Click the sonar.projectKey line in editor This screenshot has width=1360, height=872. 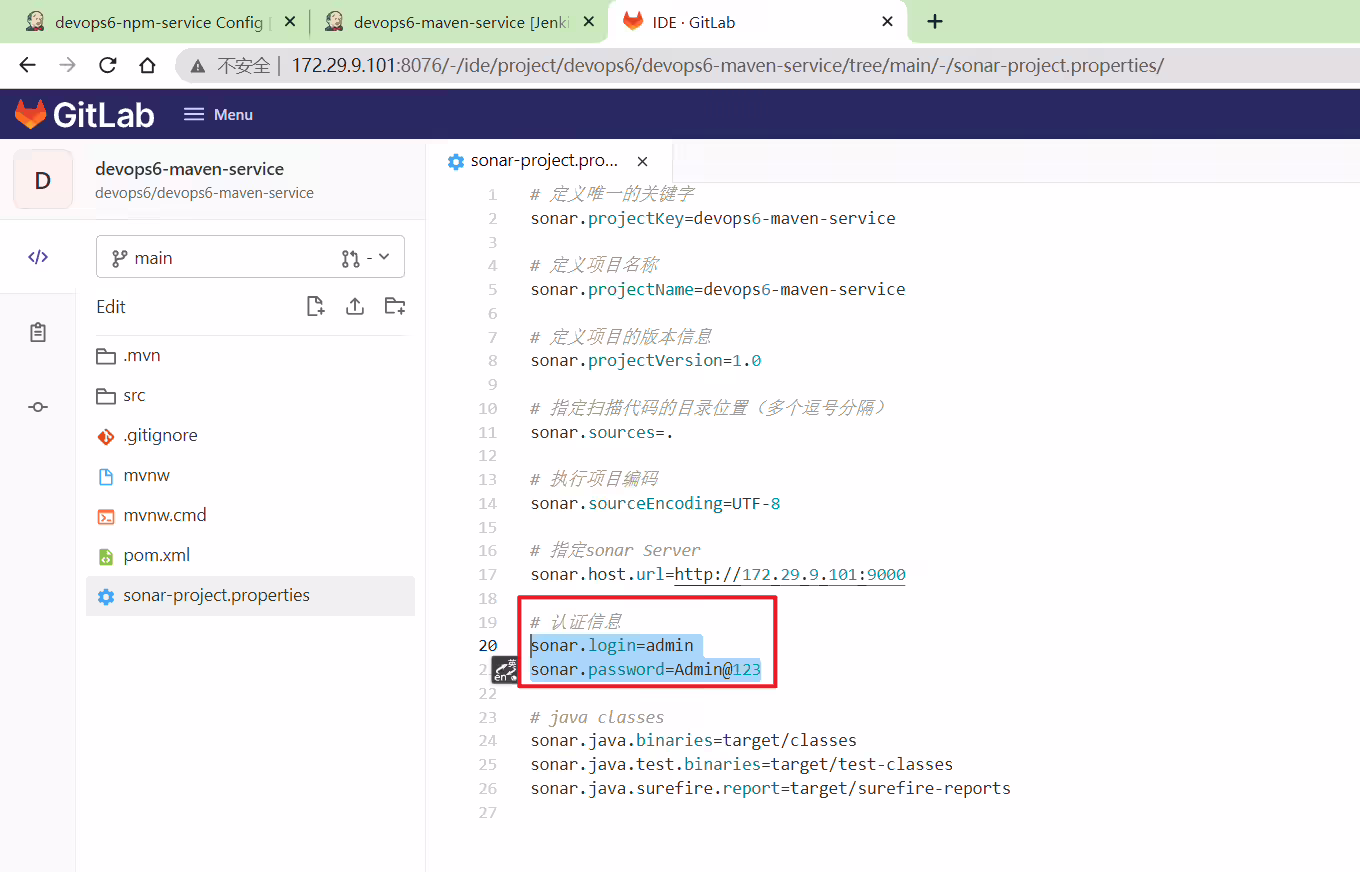713,218
